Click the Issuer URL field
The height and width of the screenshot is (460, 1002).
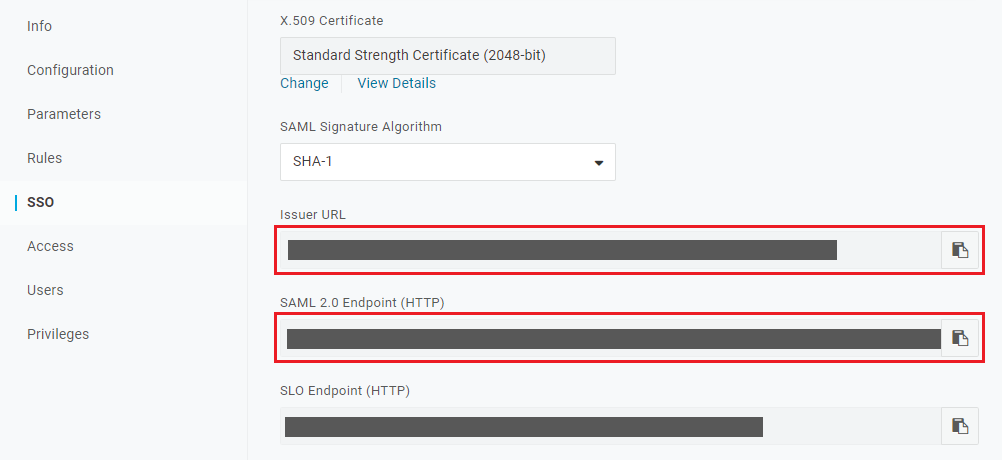pyautogui.click(x=610, y=250)
